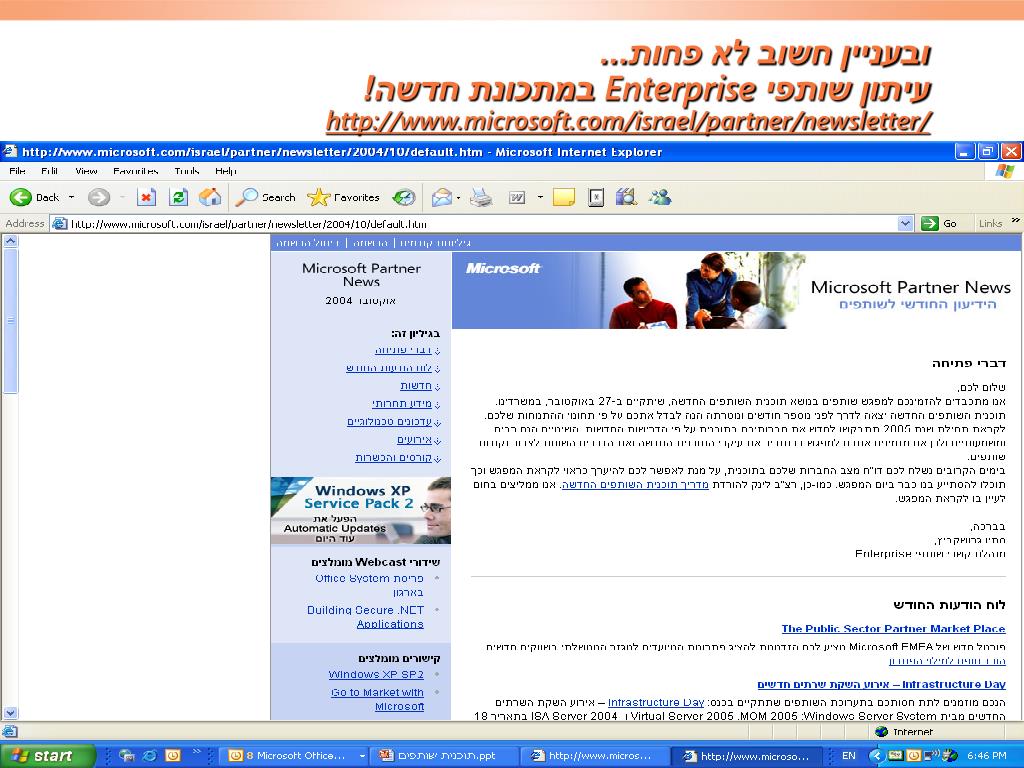1024x768 pixels.
Task: Open the Edit-with dropdown arrow
Action: pyautogui.click(x=540, y=197)
